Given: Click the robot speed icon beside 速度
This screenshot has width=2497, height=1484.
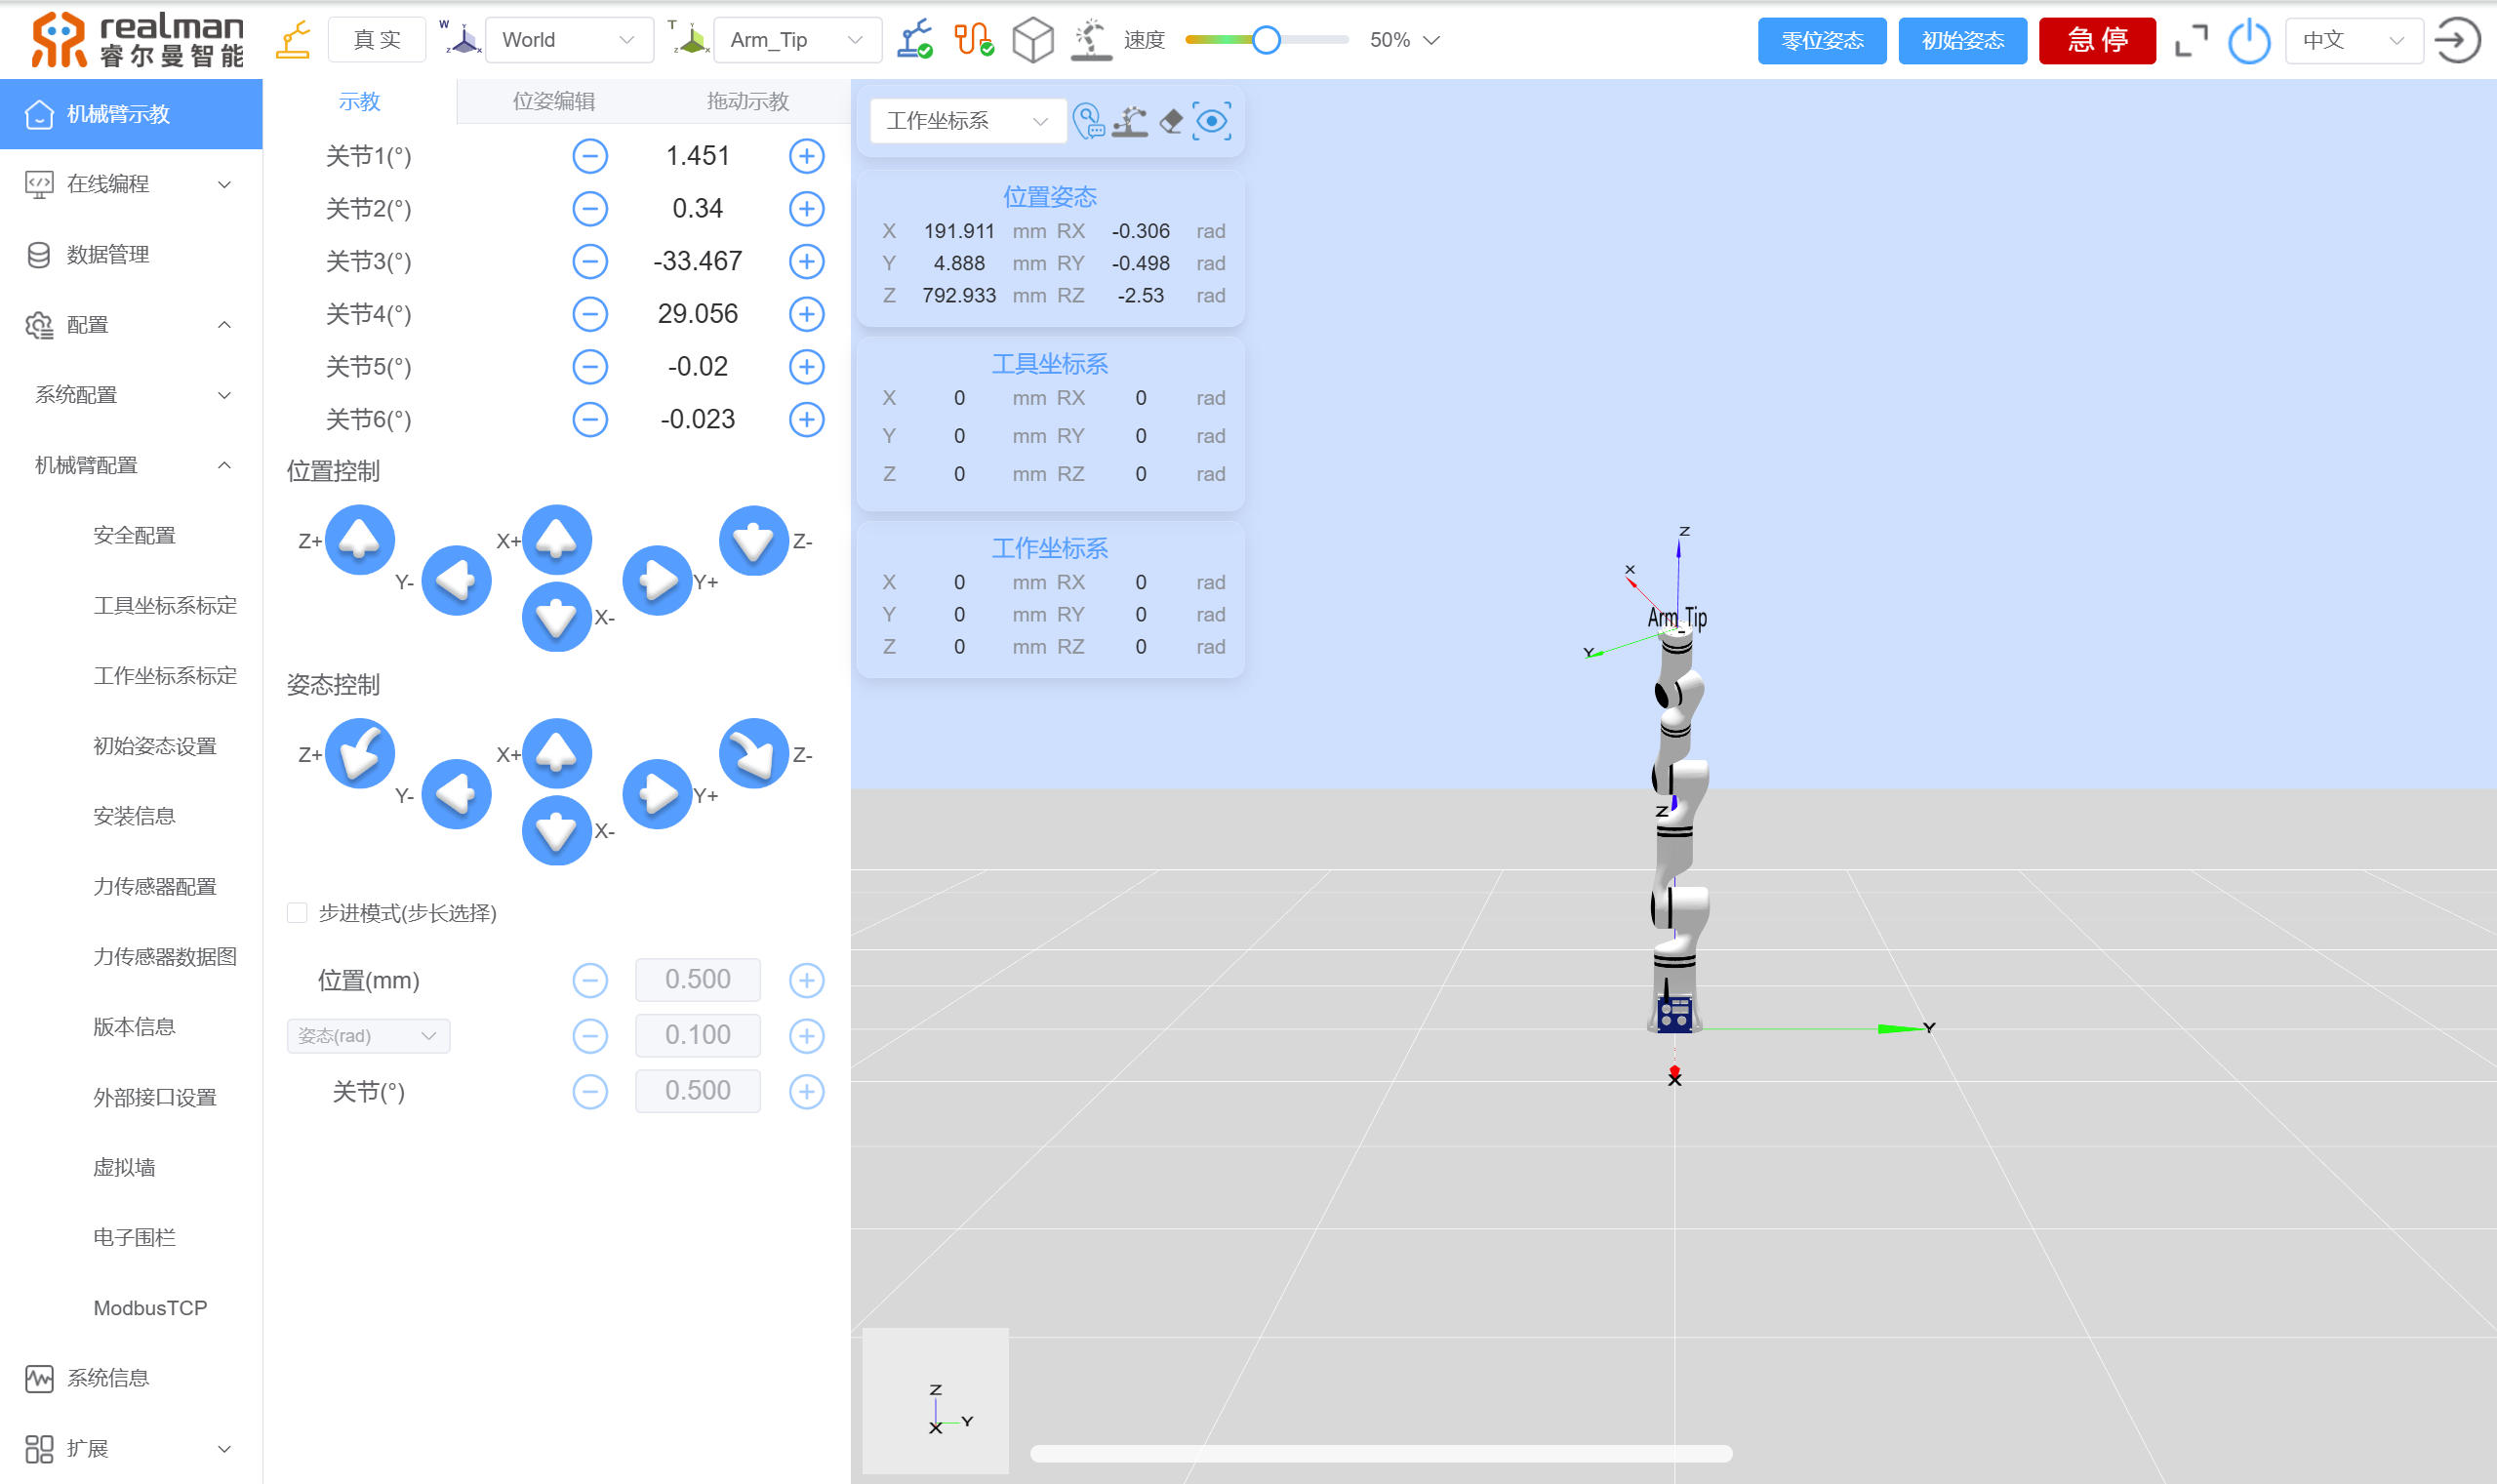Looking at the screenshot, I should coord(1090,40).
